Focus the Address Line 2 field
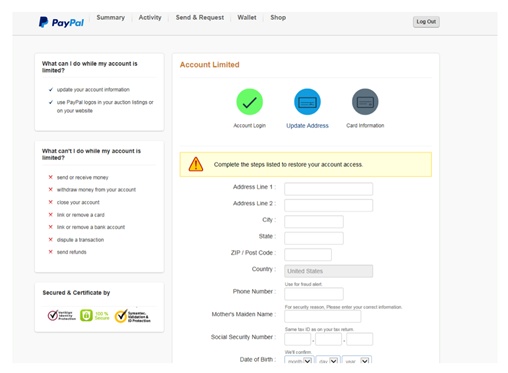The width and height of the screenshot is (508, 373). pyautogui.click(x=328, y=205)
